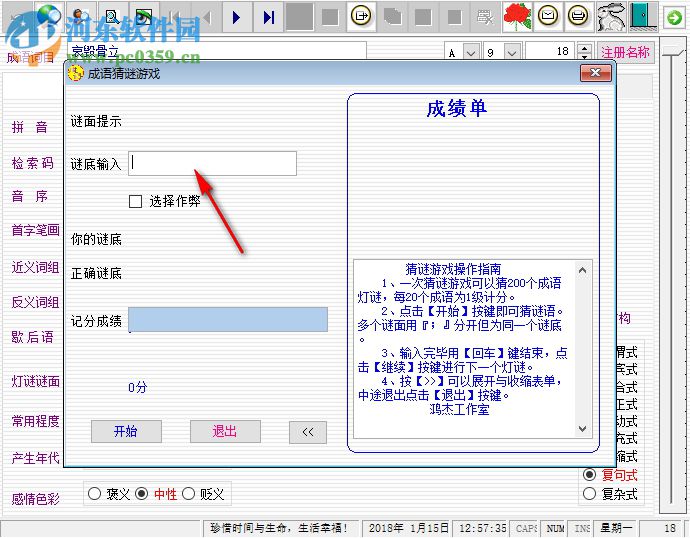Click the export arrow toolbar icon
Image resolution: width=690 pixels, height=538 pixels.
361,17
